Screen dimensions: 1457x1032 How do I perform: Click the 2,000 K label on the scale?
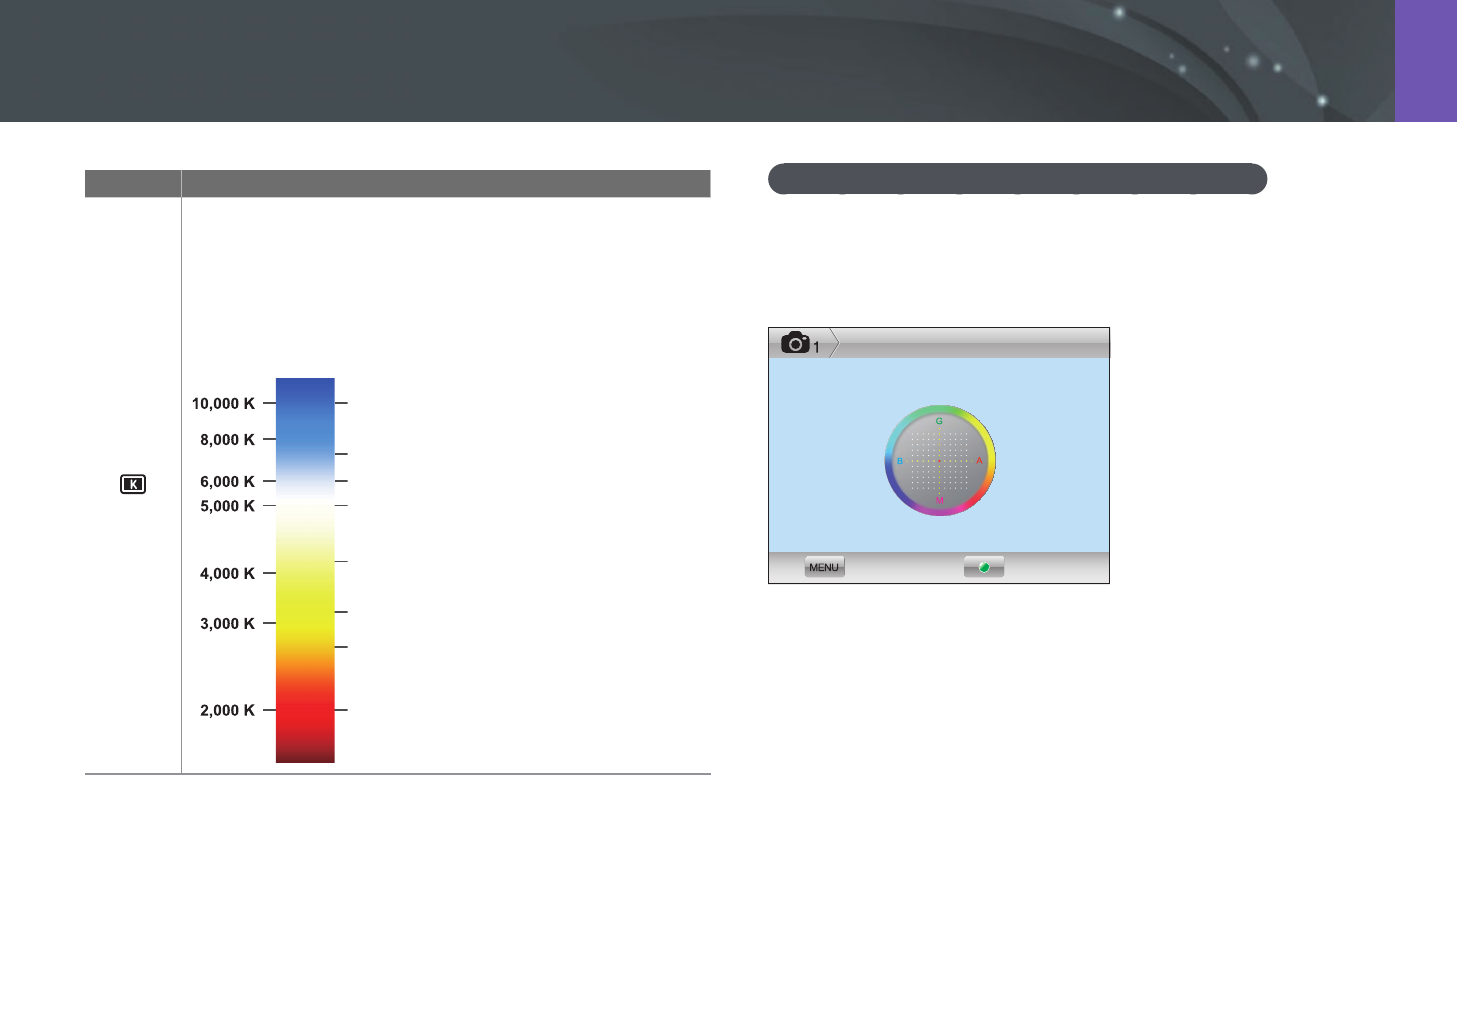tap(227, 710)
